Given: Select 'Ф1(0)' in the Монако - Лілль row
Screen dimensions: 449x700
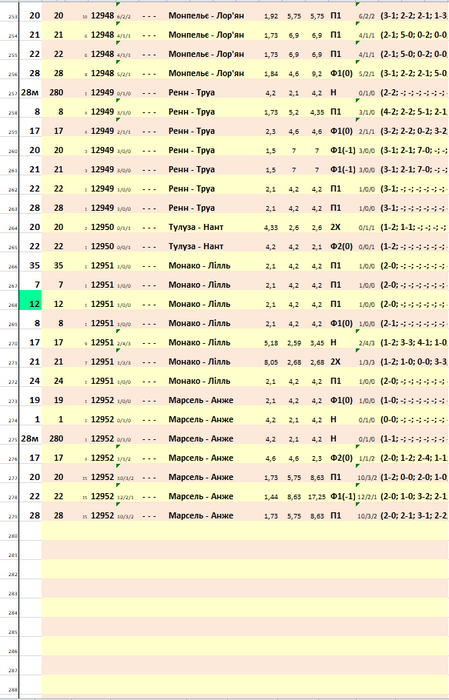Looking at the screenshot, I should pyautogui.click(x=341, y=323).
